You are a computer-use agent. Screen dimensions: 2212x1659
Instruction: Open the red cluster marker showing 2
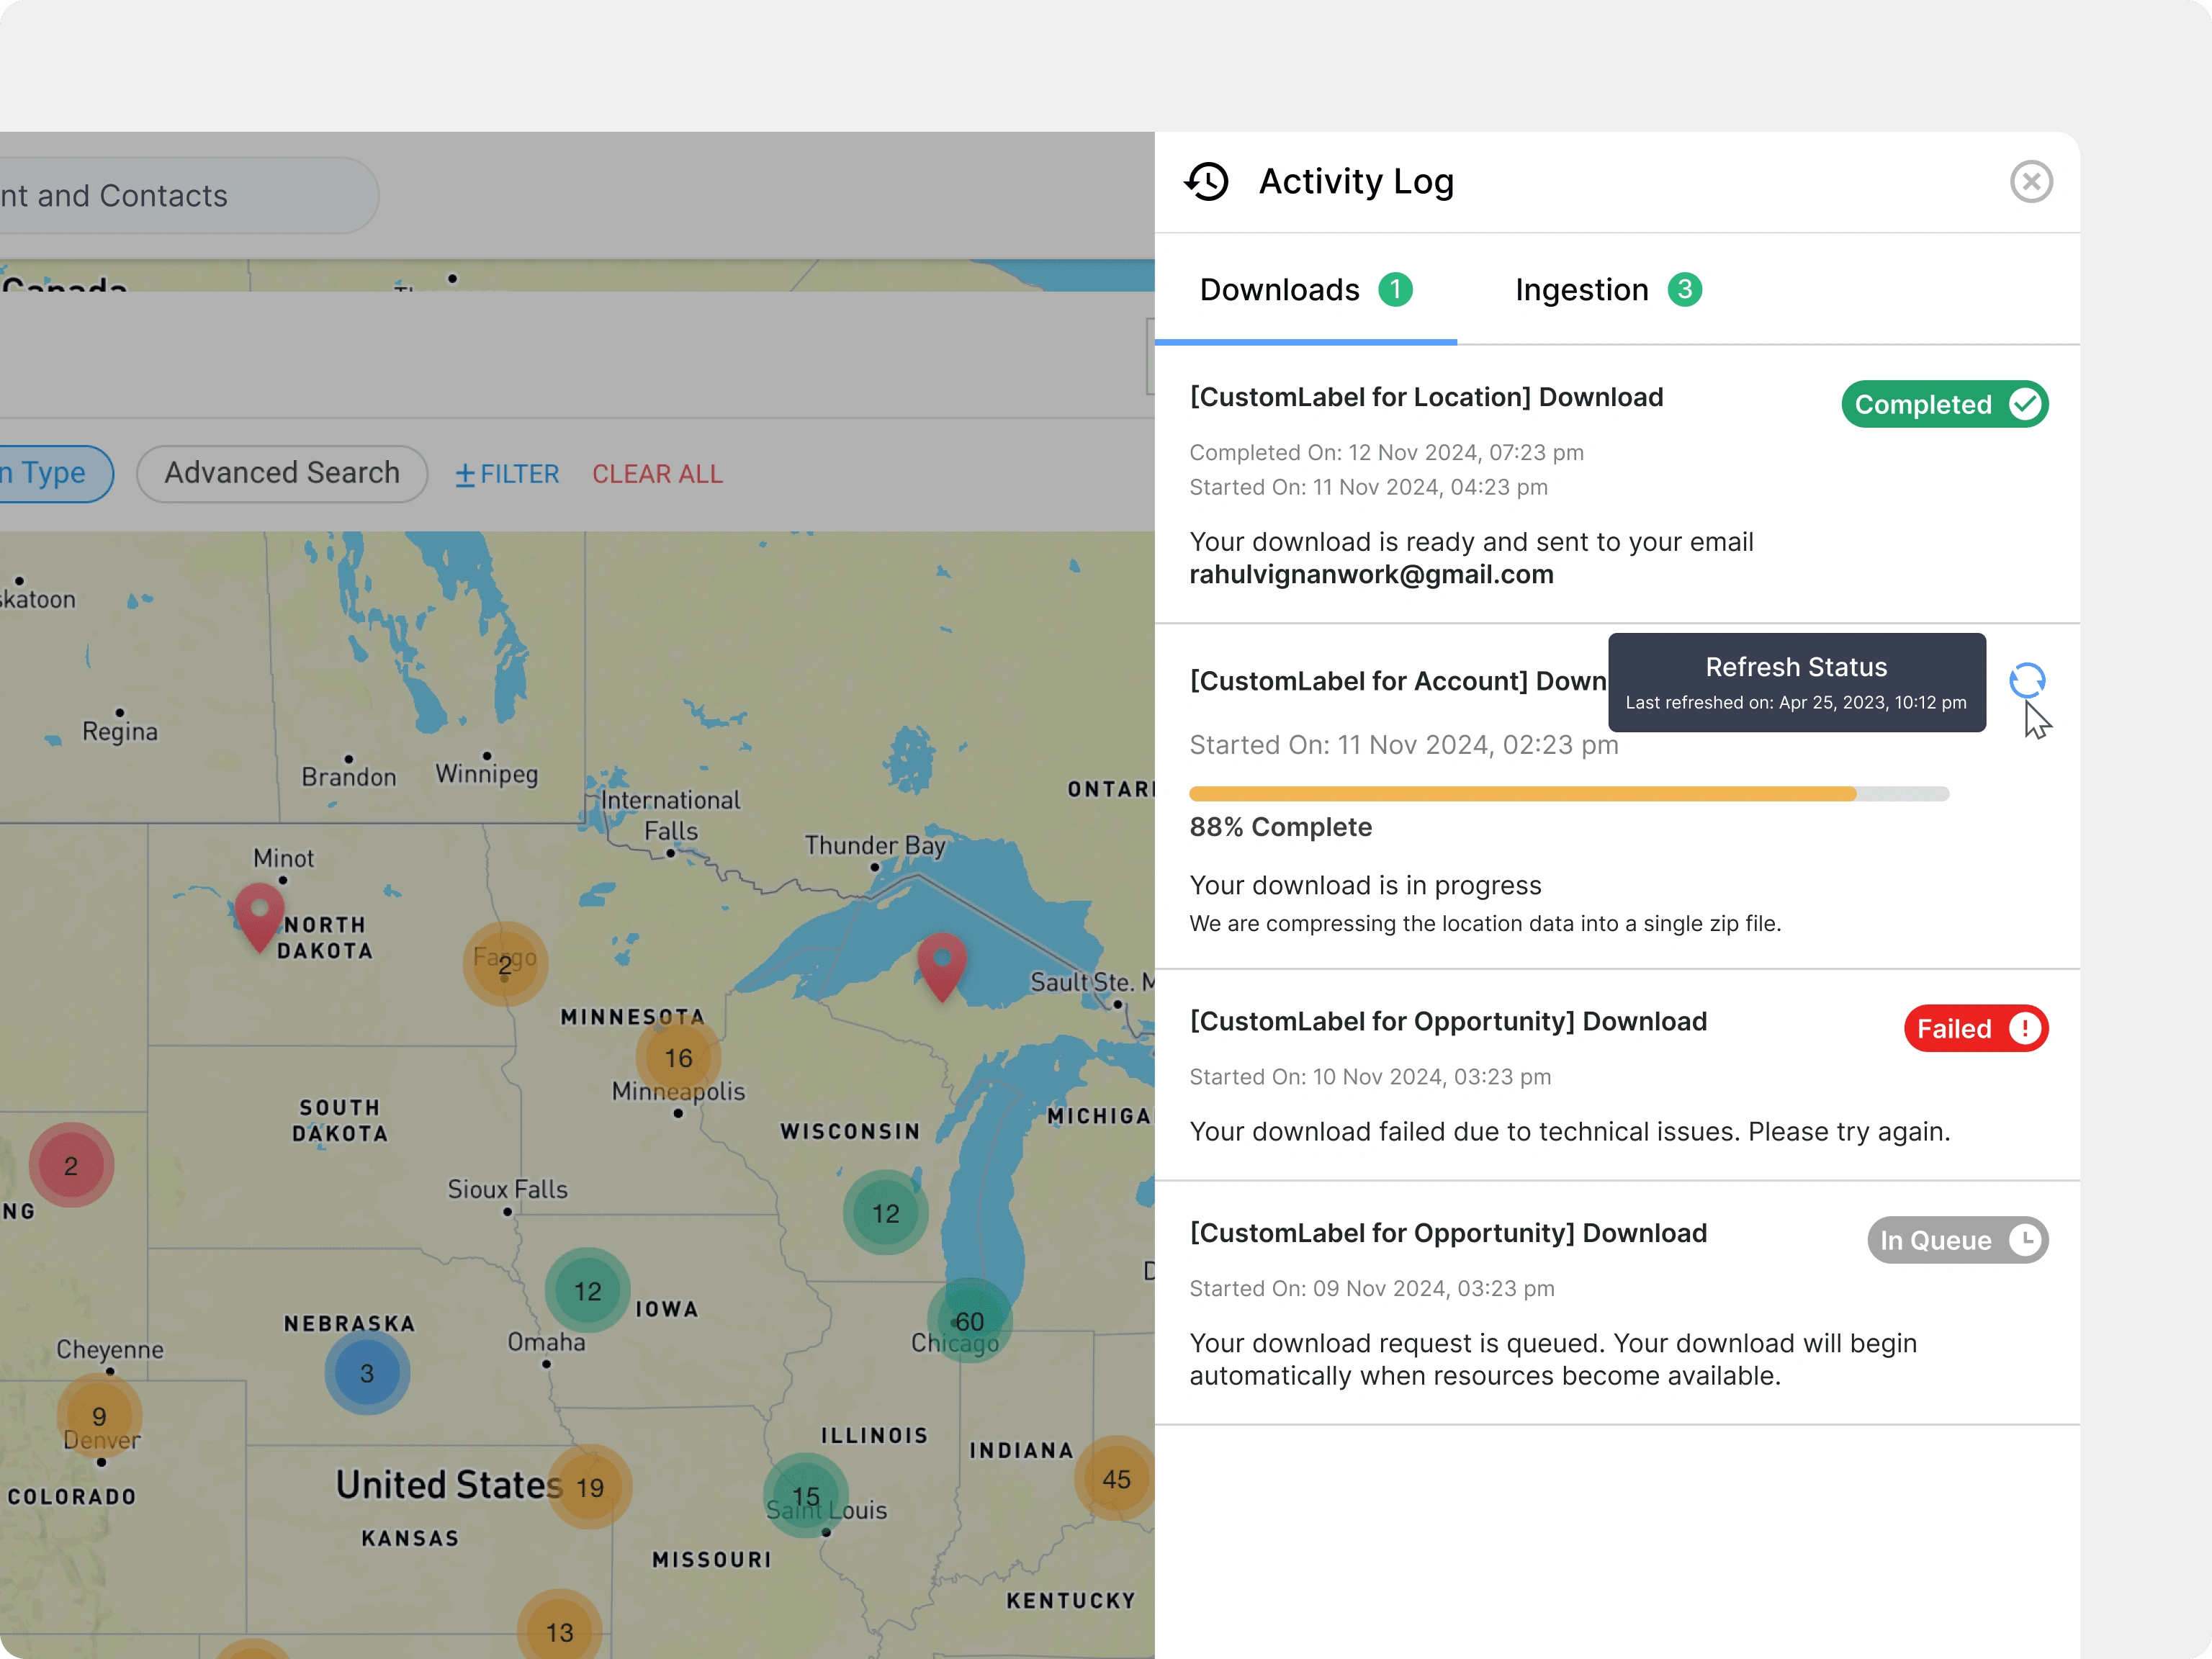(x=71, y=1165)
